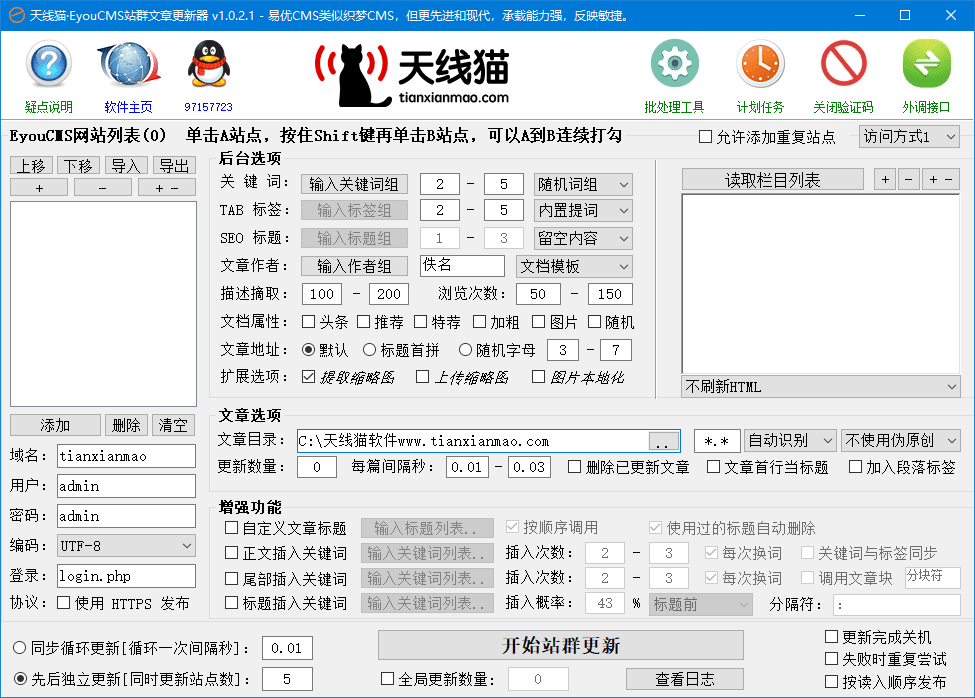Click the 域名 input field
Screen dimensions: 975x698
click(x=126, y=456)
